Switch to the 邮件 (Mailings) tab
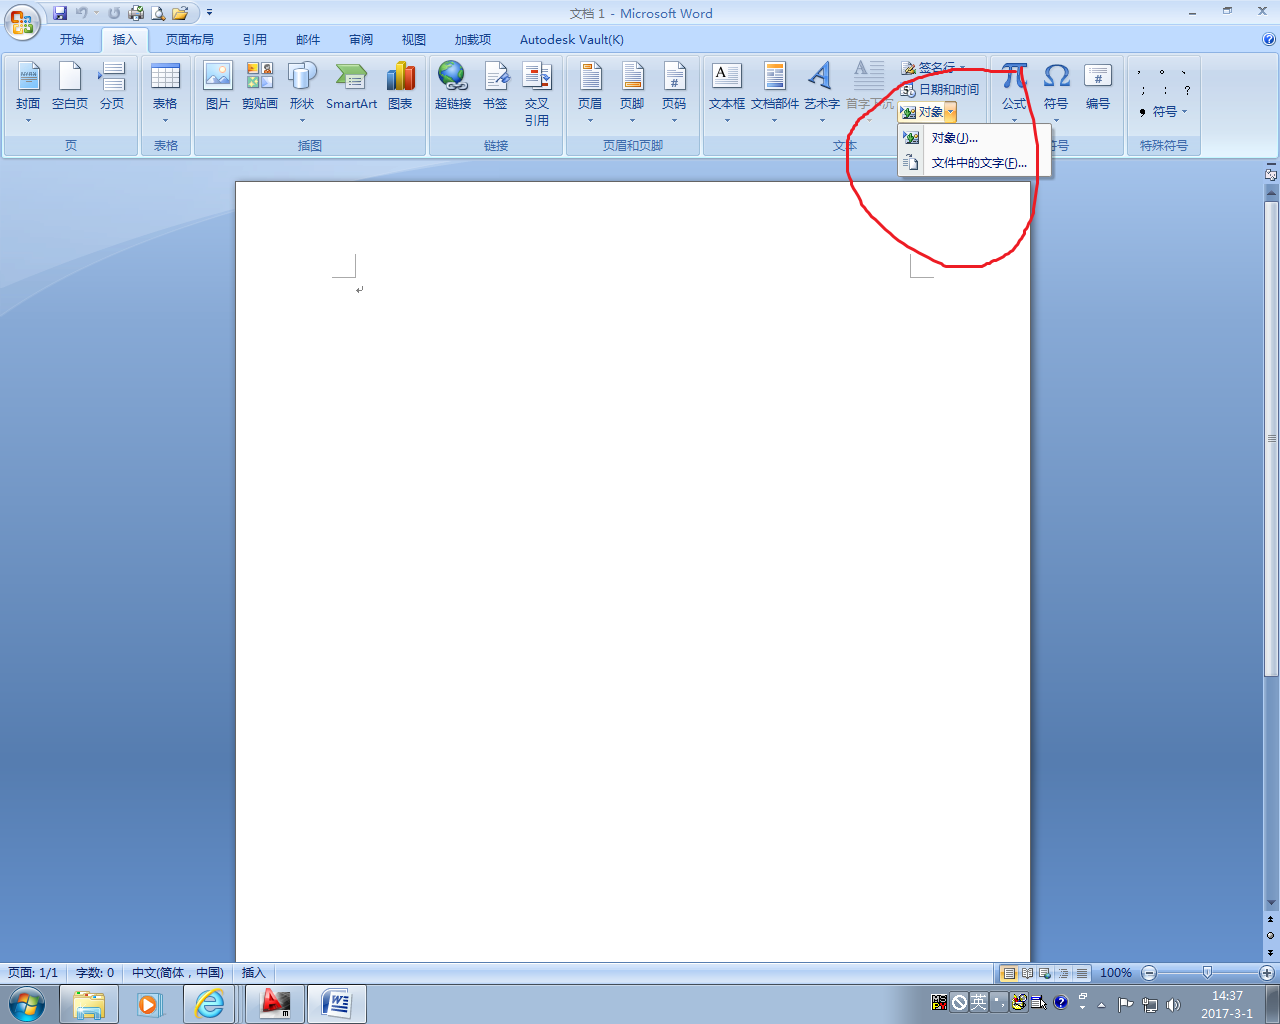Viewport: 1280px width, 1024px height. coord(308,40)
